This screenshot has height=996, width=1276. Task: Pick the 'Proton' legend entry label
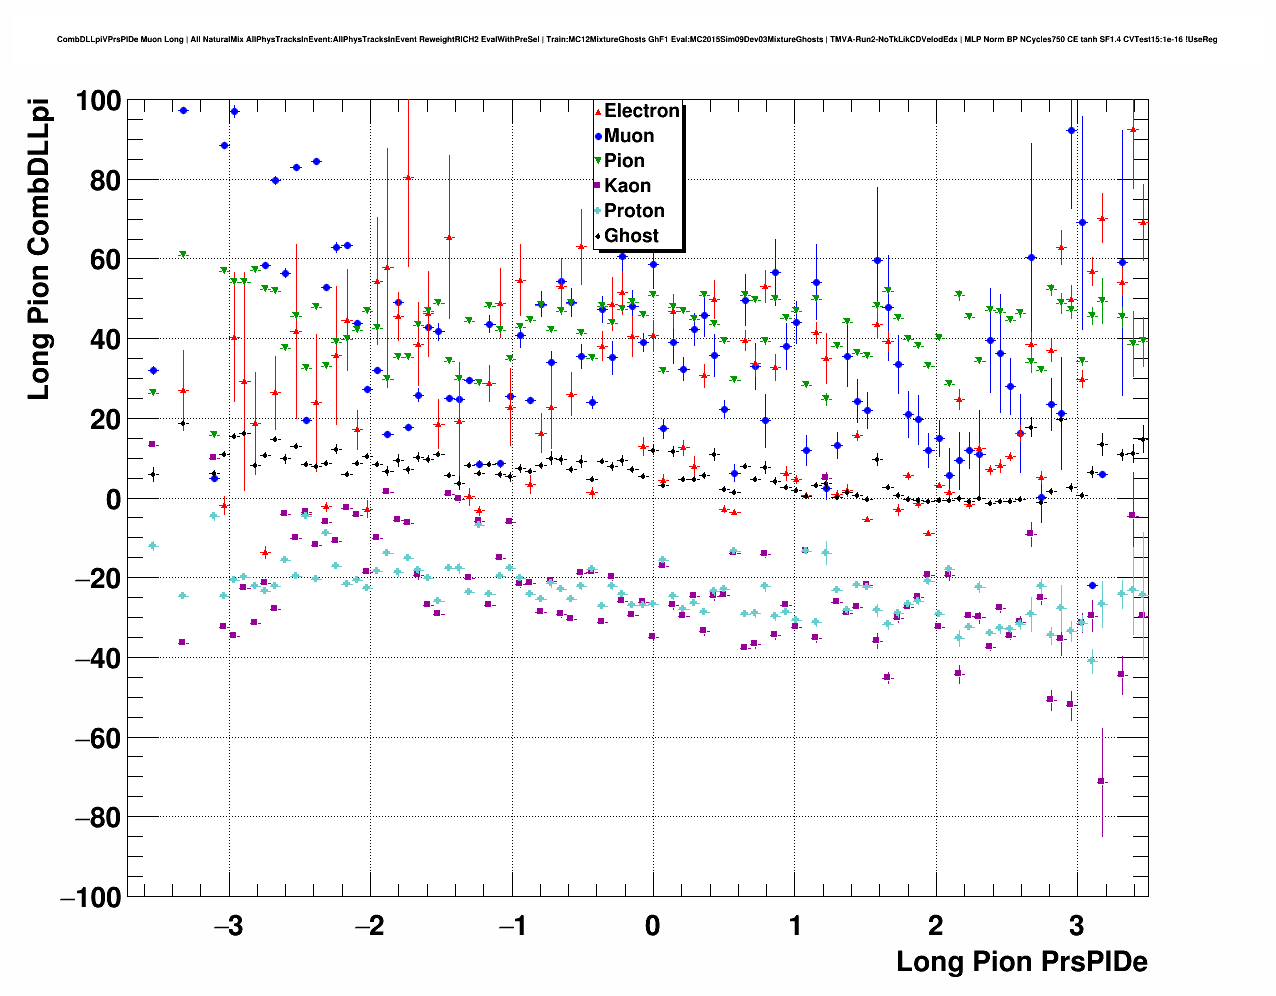click(634, 211)
